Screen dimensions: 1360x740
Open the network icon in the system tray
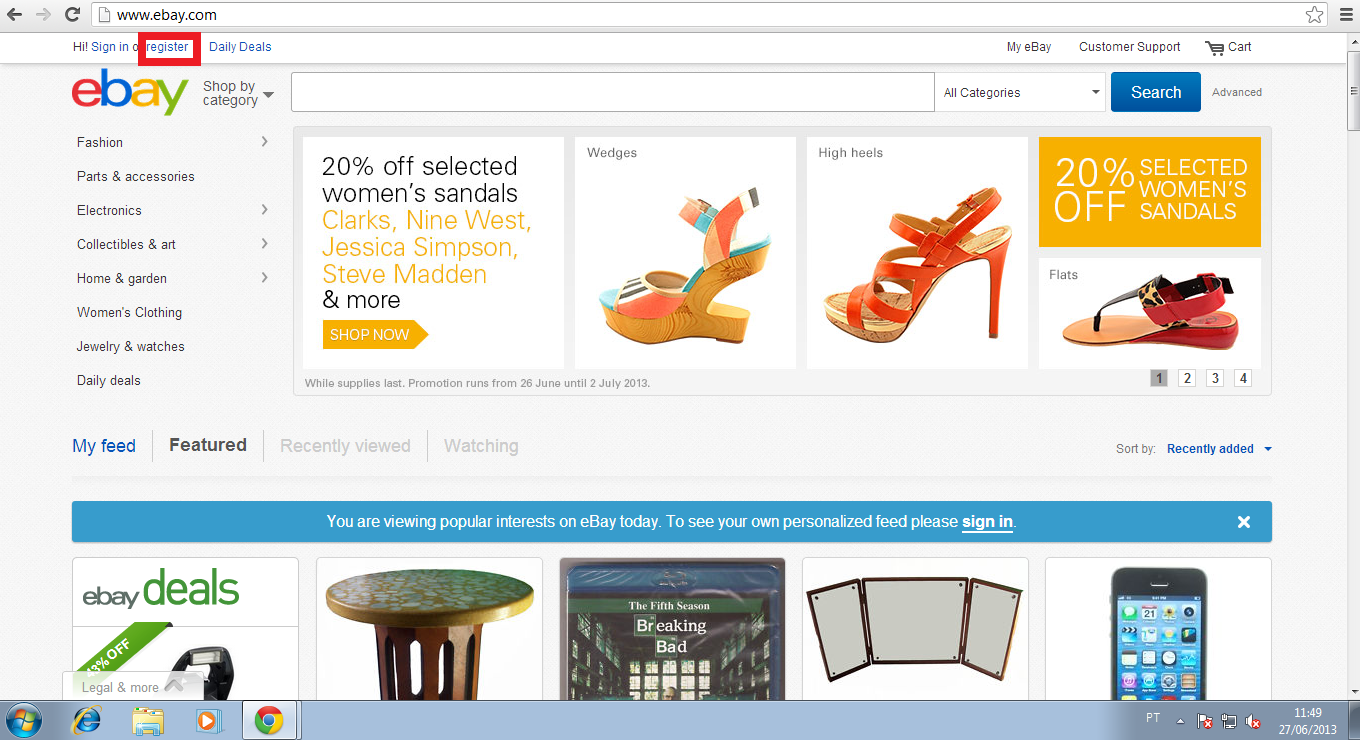1229,722
